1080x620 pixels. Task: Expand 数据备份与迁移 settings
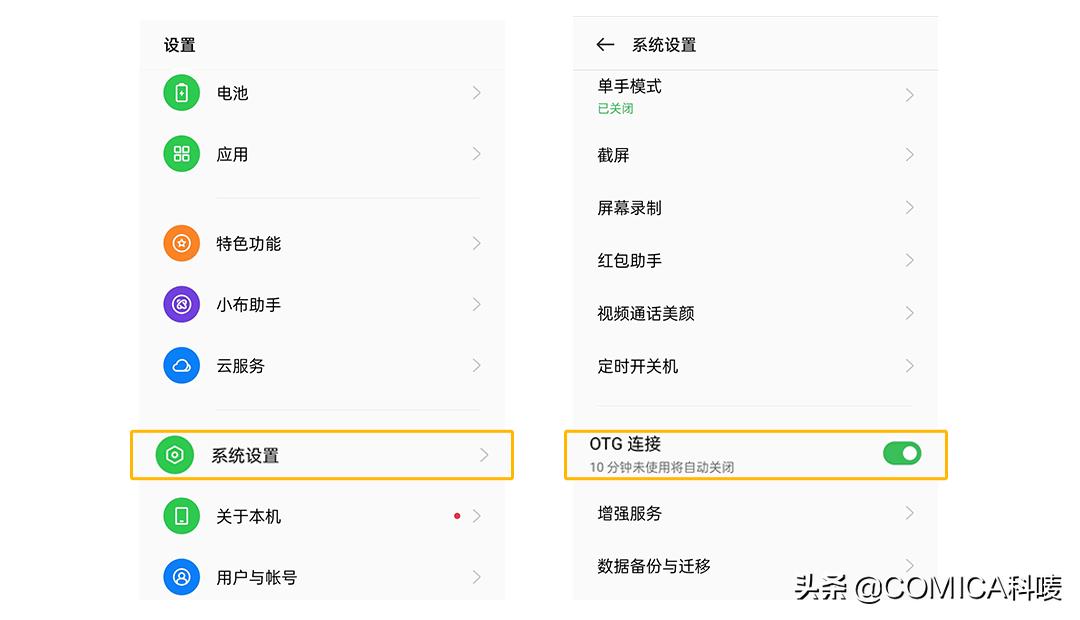[x=909, y=565]
